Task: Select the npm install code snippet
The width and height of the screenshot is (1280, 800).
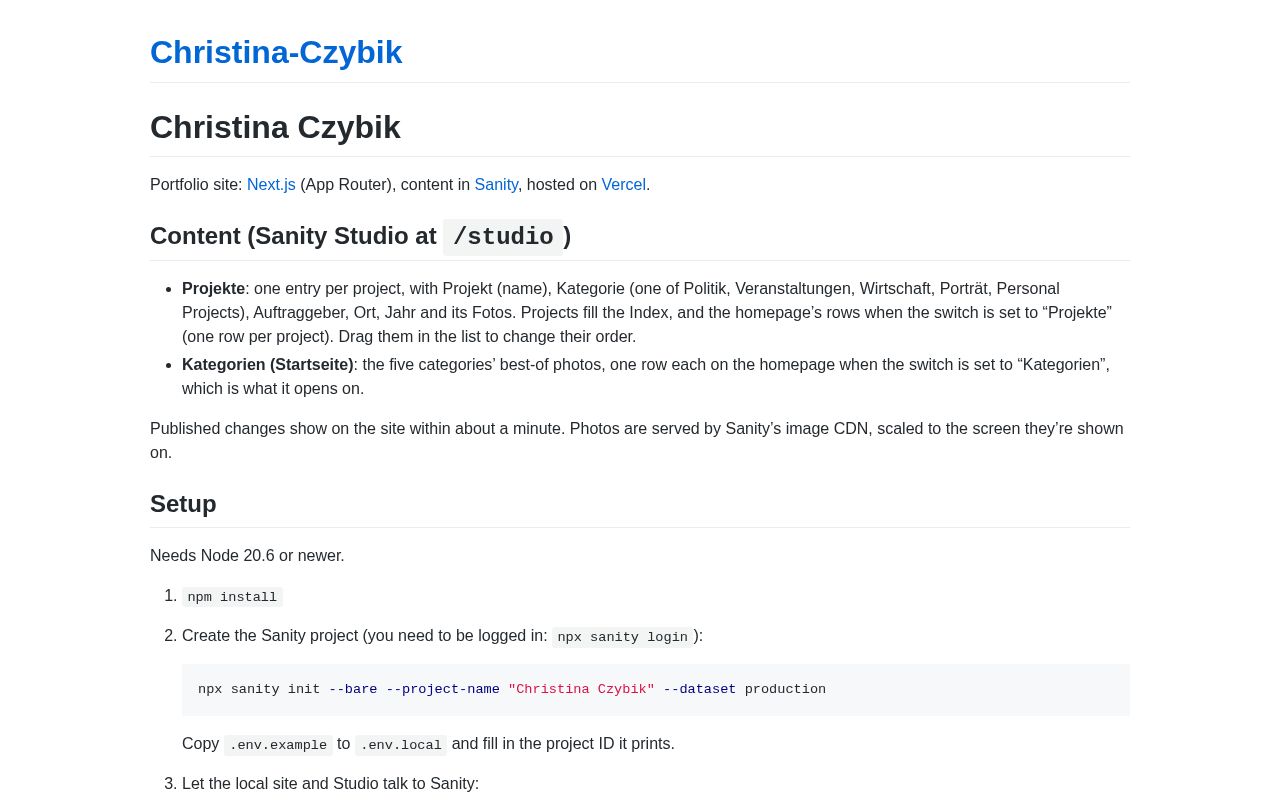Action: pyautogui.click(x=232, y=597)
